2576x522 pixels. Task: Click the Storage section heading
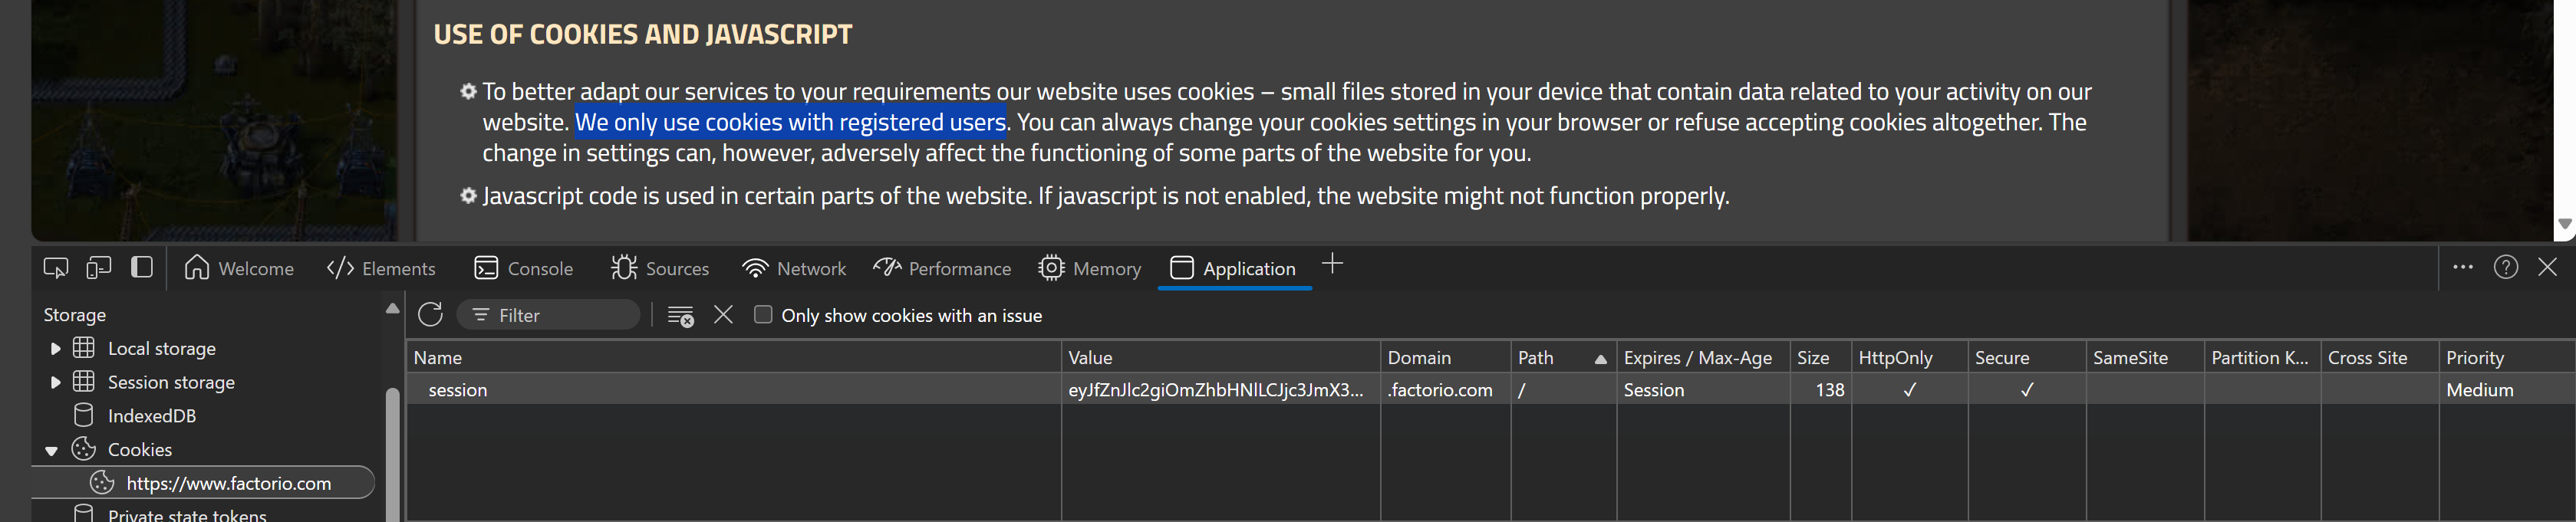[x=75, y=315]
